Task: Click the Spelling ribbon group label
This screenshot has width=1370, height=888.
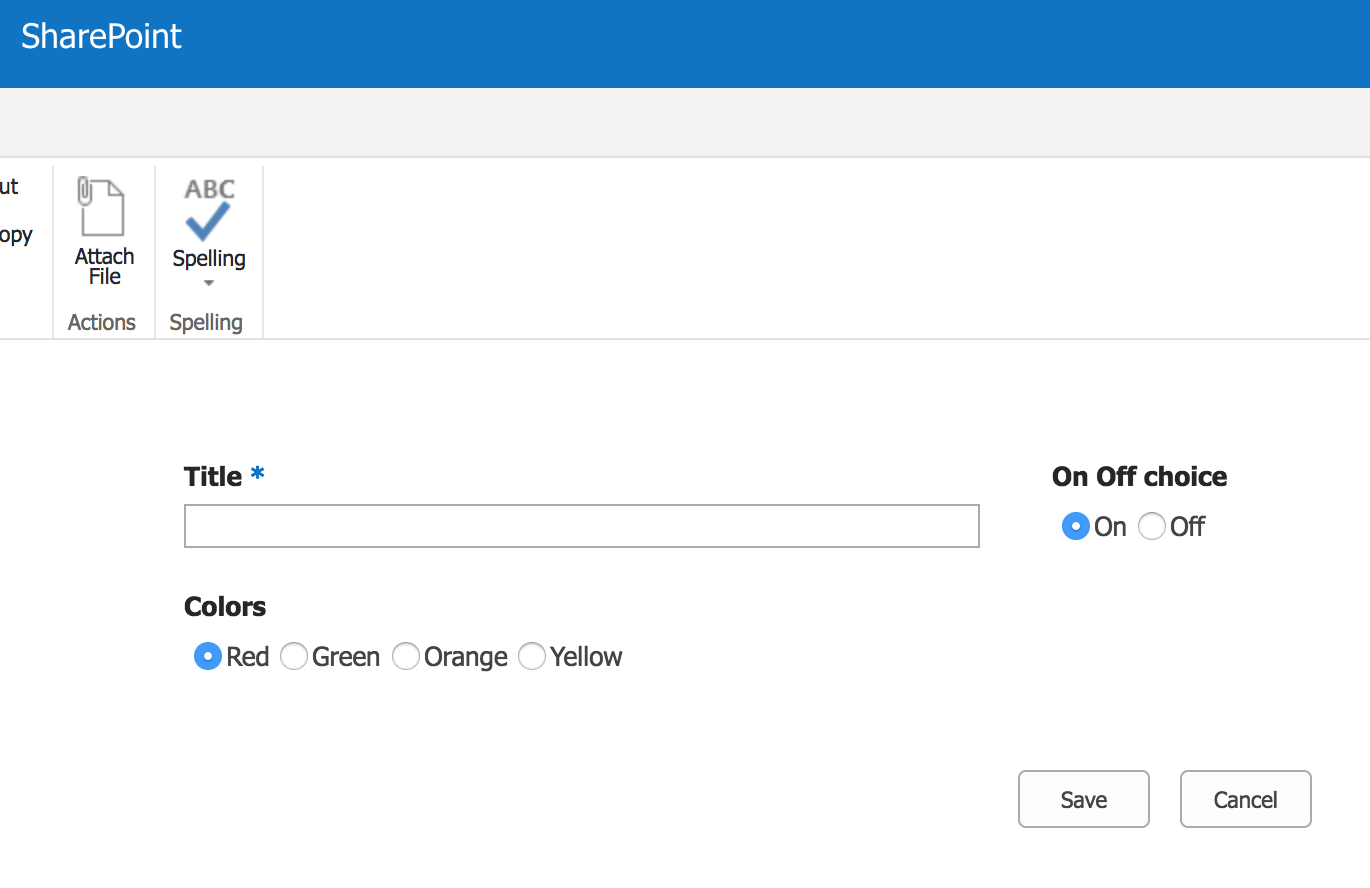Action: point(206,322)
